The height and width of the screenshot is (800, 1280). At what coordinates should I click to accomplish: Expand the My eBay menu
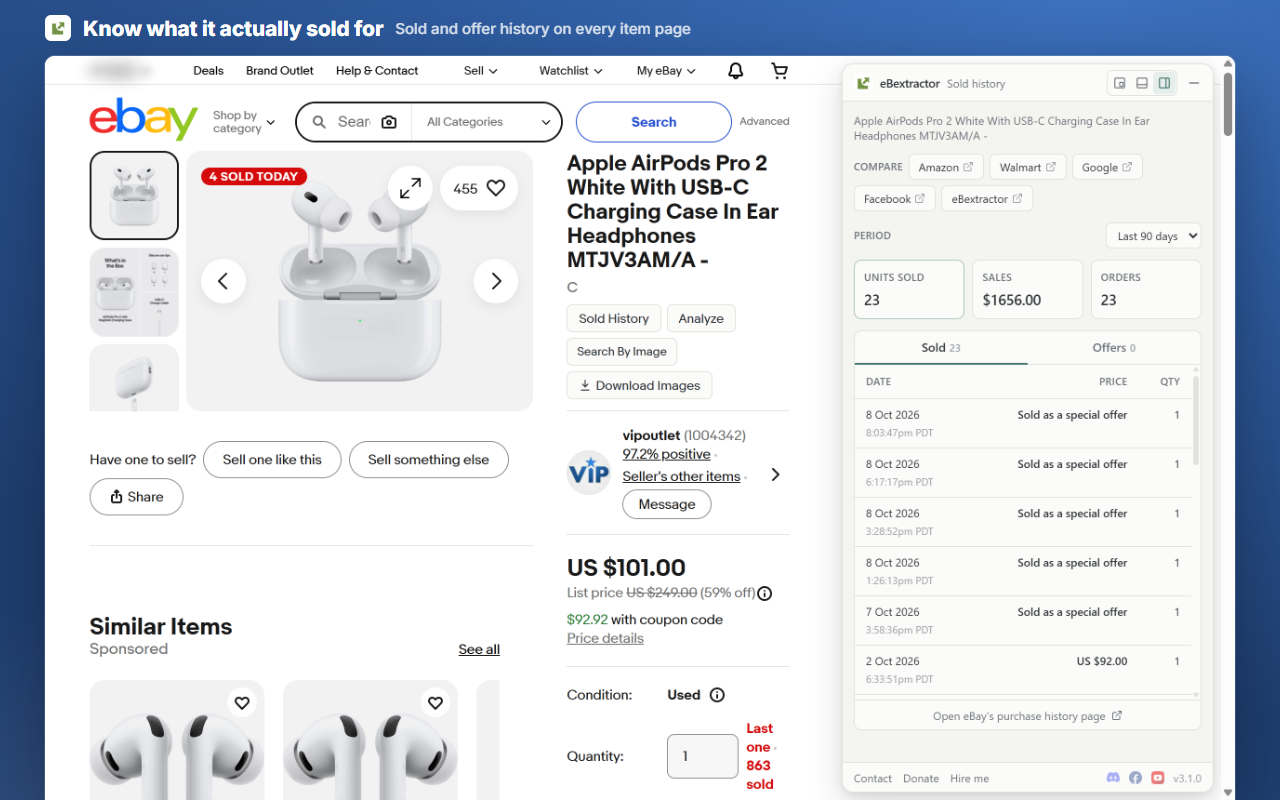[x=666, y=71]
